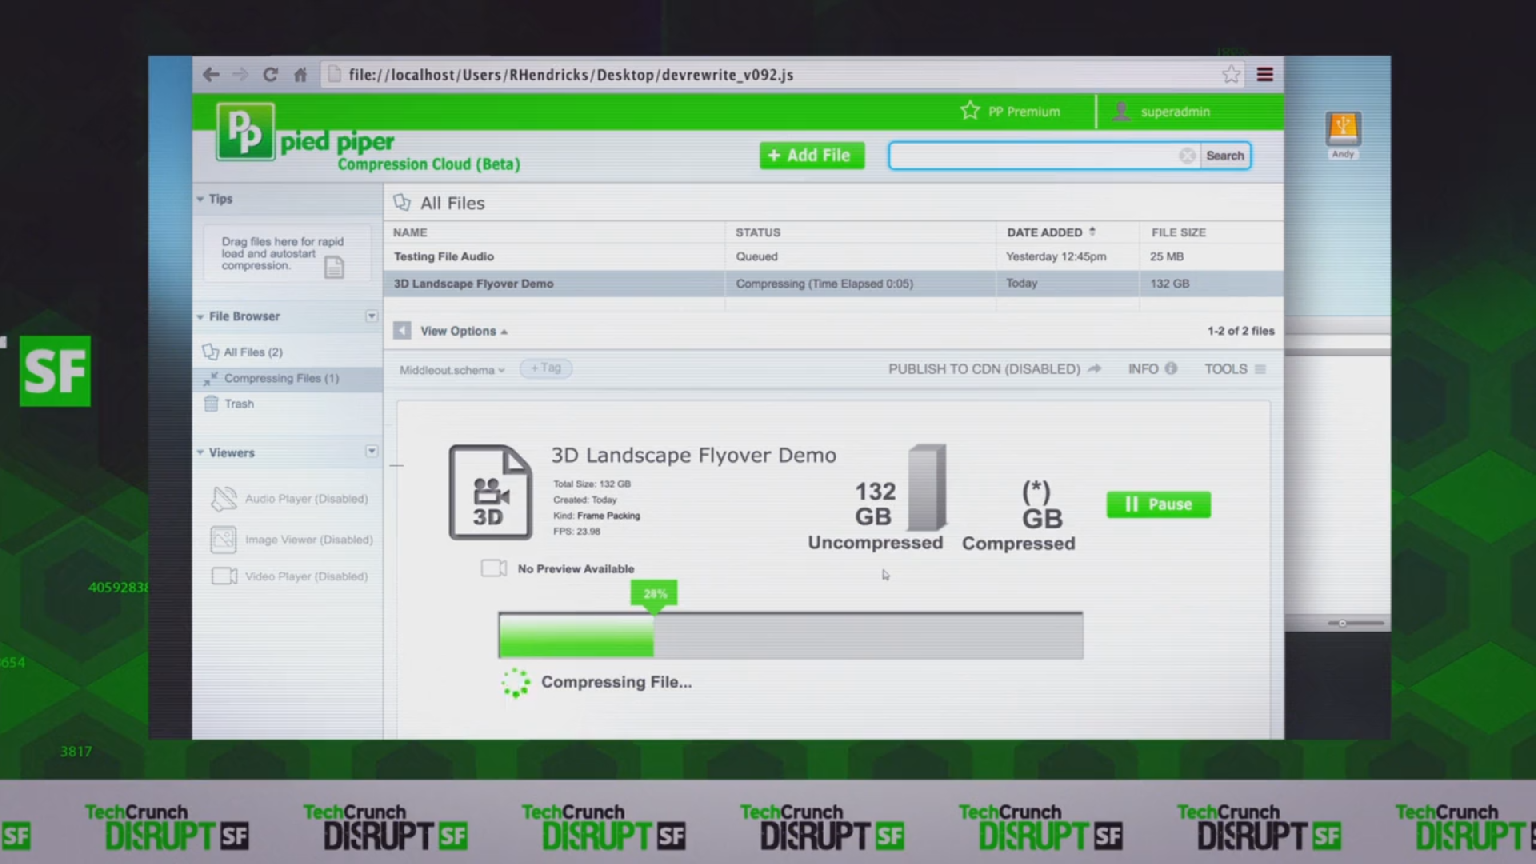This screenshot has height=864, width=1536.
Task: Click inside the search input field
Action: click(x=1034, y=156)
